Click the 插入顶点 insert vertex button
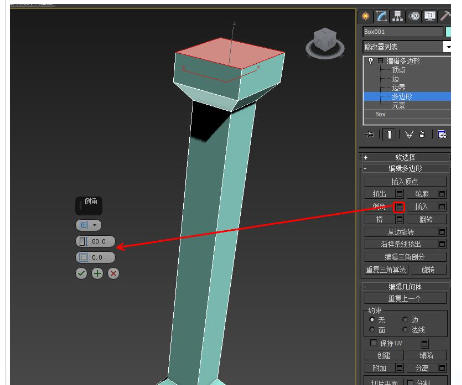Viewport: 462px width, 385px height. tap(405, 181)
